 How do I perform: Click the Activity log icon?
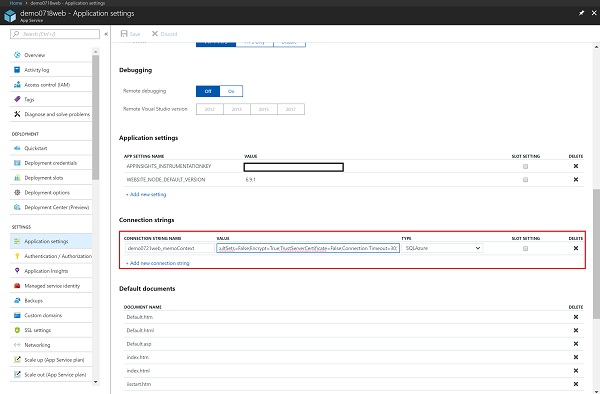pos(17,70)
